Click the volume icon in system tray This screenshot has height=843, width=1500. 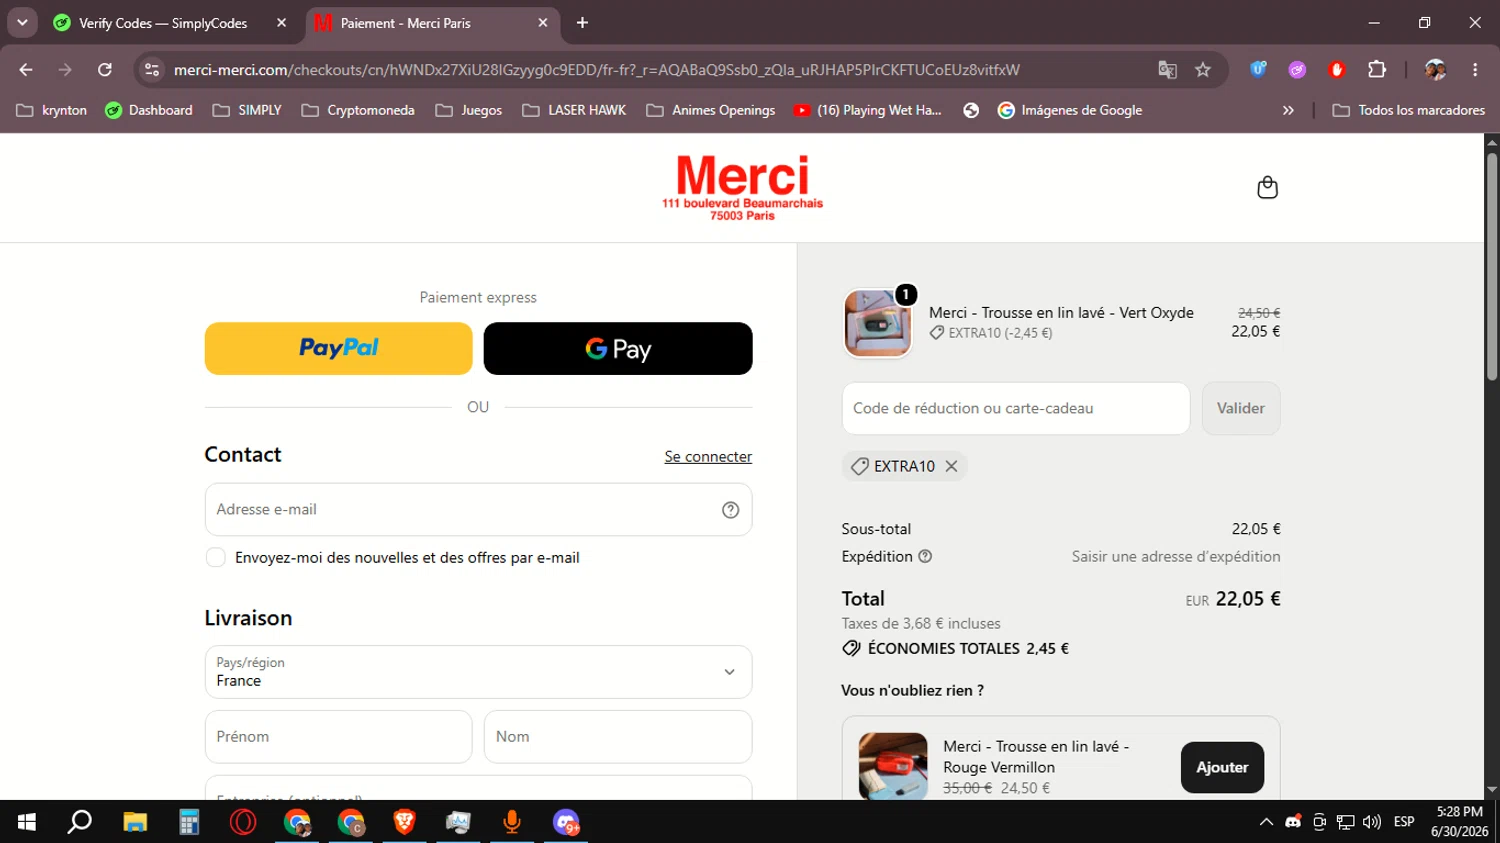[1372, 822]
